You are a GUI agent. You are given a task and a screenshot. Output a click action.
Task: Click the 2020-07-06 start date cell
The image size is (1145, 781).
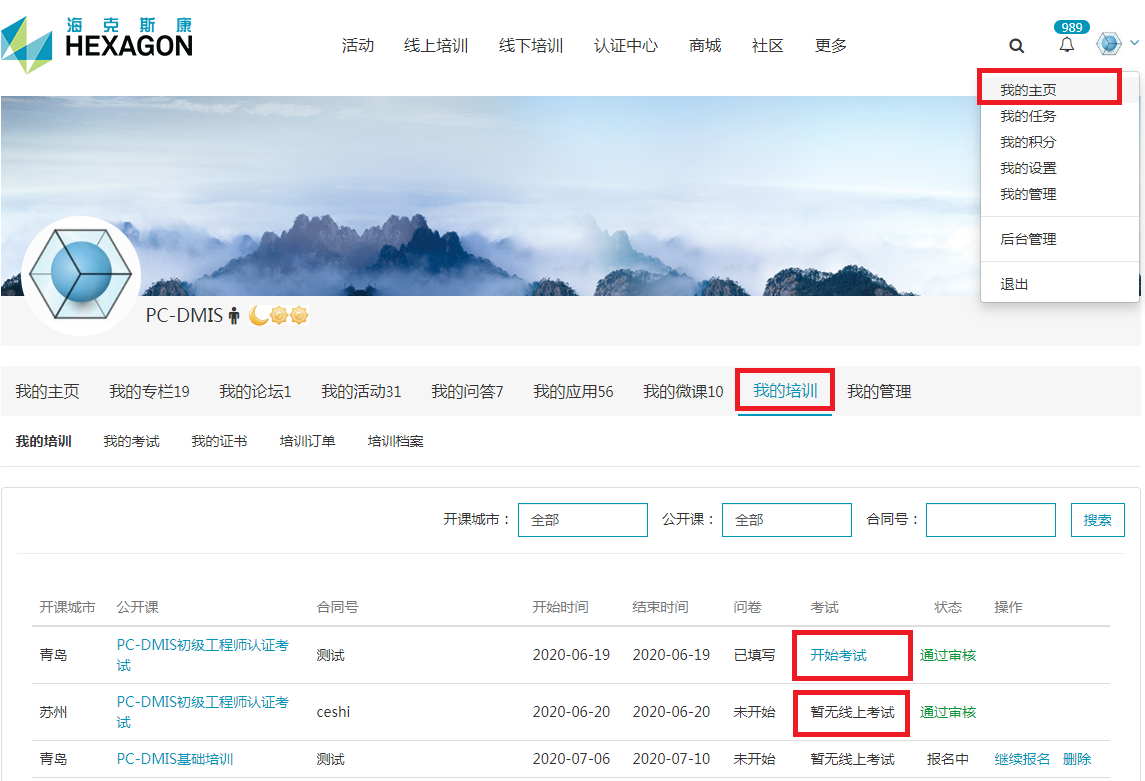point(571,759)
